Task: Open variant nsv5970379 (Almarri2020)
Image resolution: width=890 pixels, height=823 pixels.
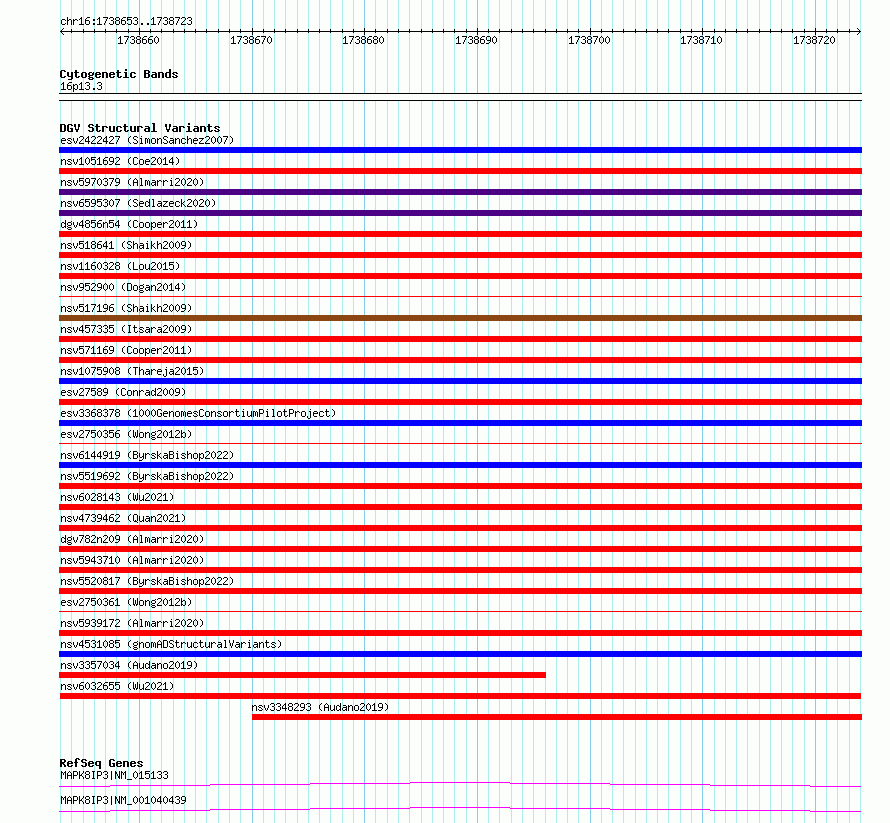Action: point(132,182)
